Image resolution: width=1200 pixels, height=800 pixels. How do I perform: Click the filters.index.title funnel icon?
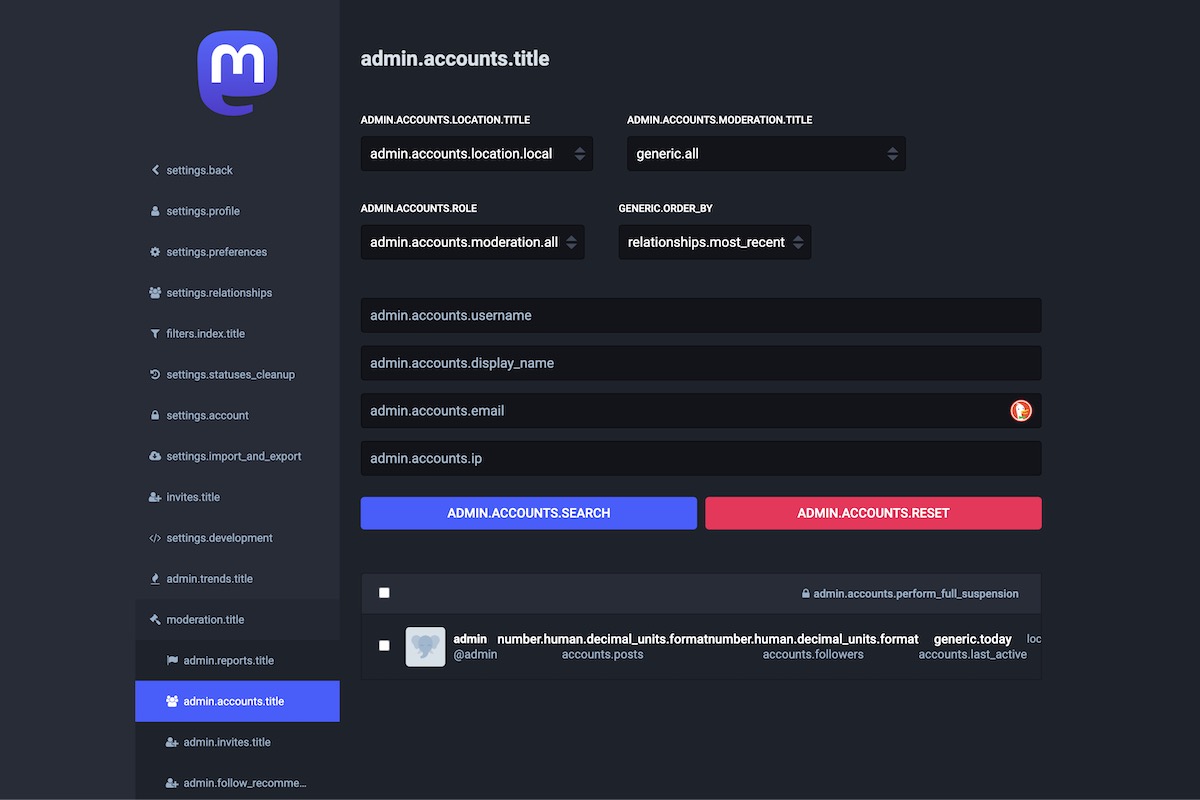coord(155,334)
